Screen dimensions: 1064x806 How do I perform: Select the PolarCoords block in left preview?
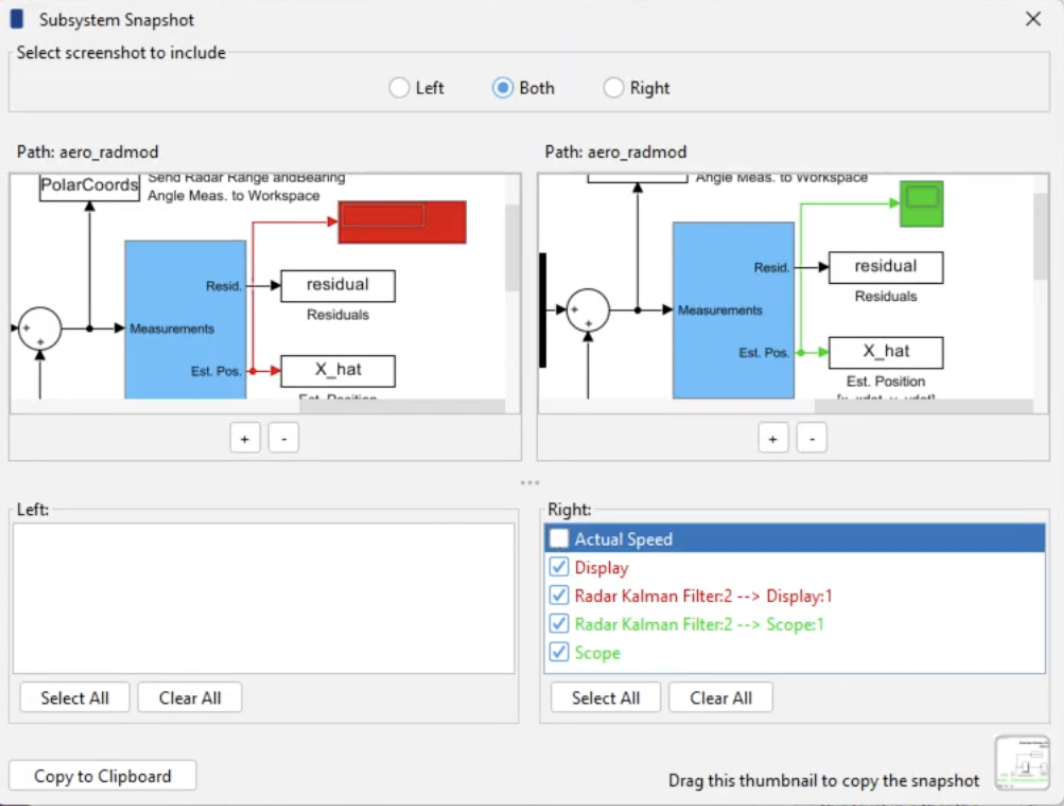click(x=88, y=186)
